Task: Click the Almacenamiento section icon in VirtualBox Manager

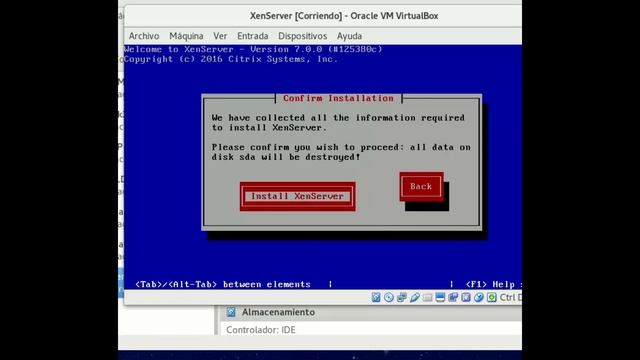Action: (x=231, y=312)
